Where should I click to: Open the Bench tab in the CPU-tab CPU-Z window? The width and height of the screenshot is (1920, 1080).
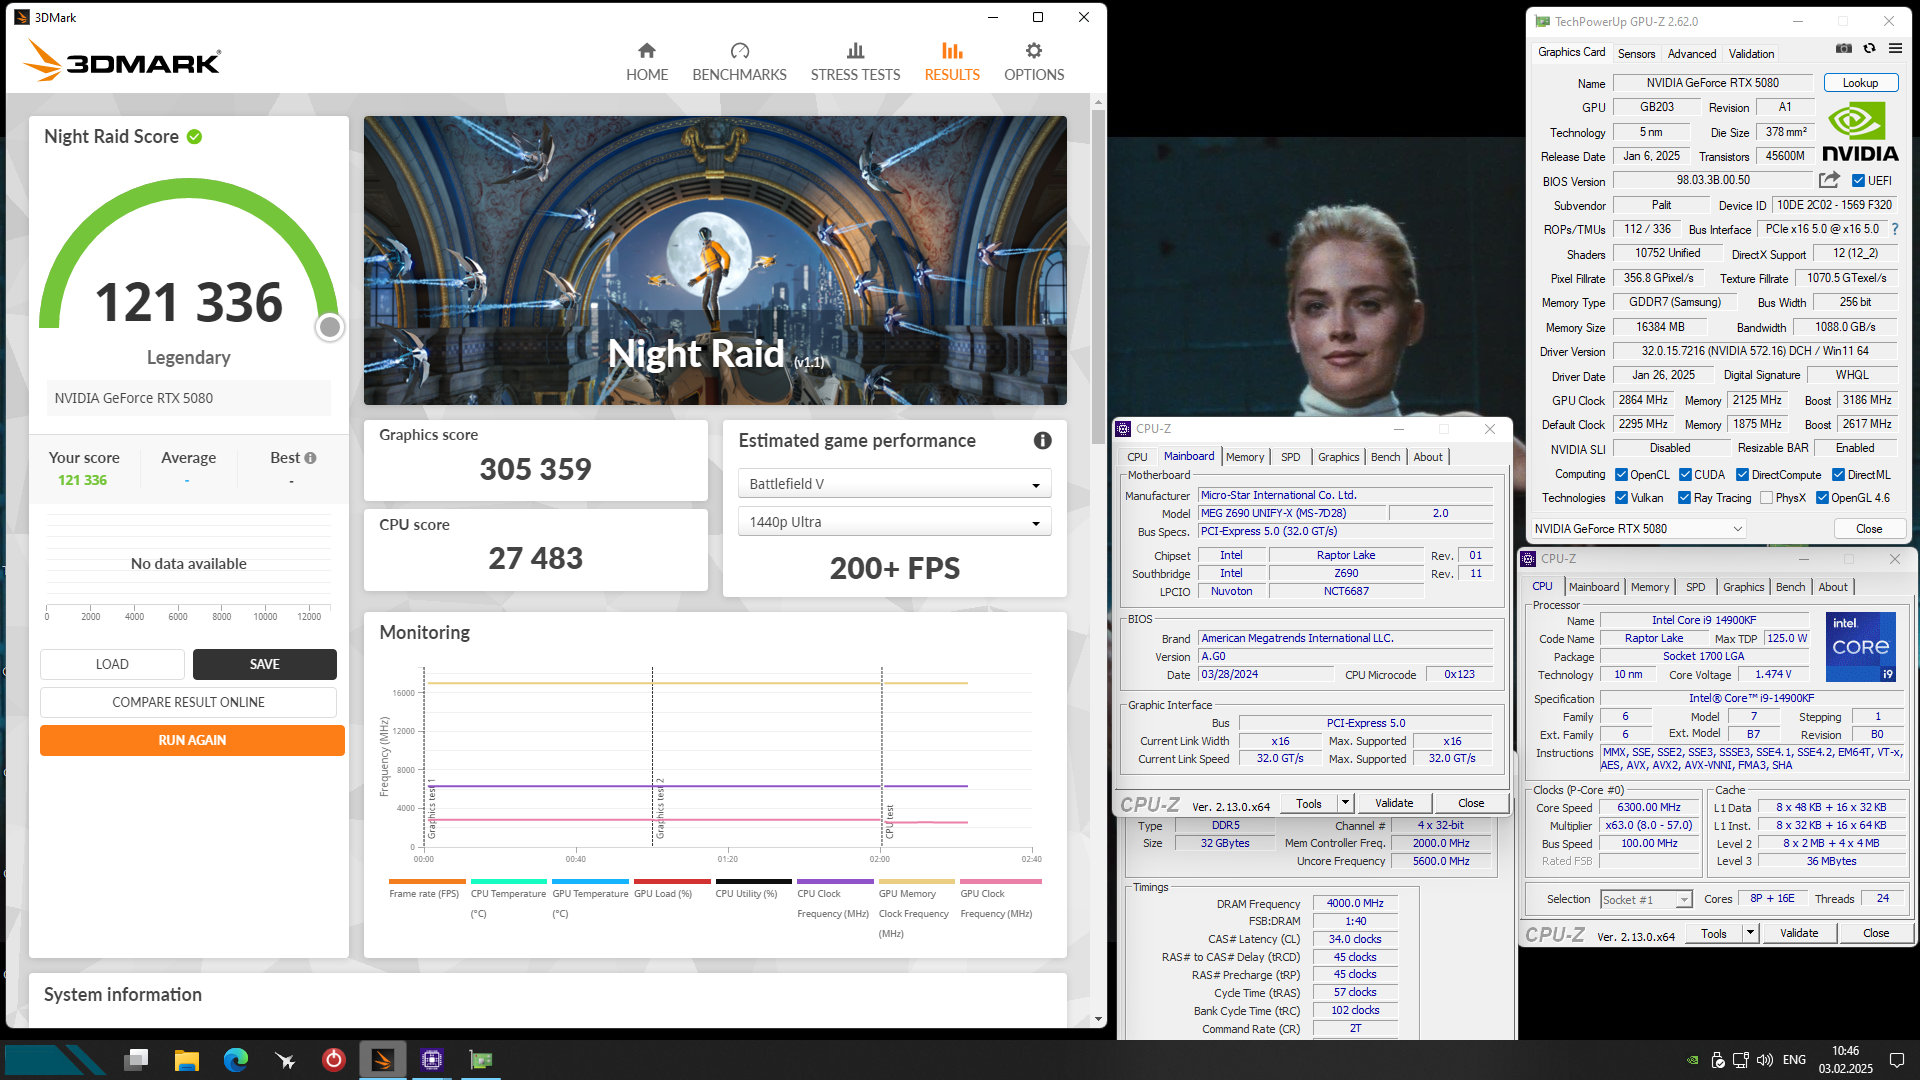[x=1790, y=587]
